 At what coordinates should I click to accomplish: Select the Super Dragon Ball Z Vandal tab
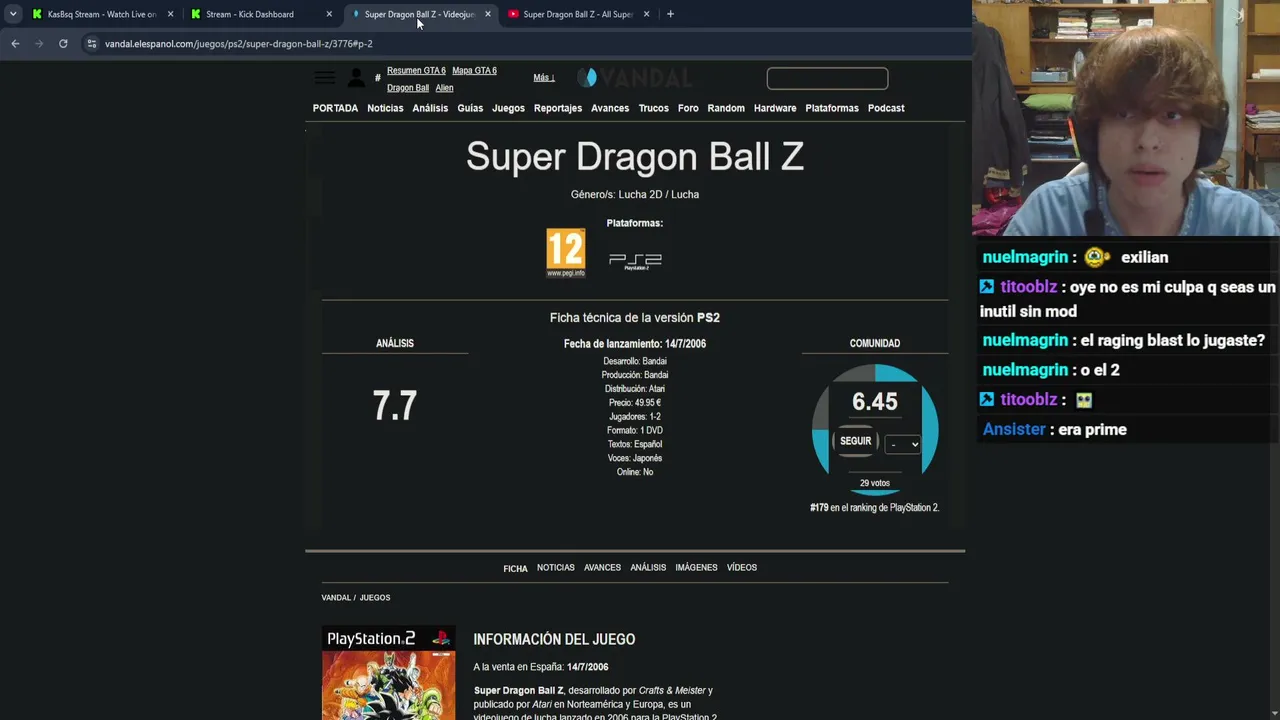coord(419,14)
